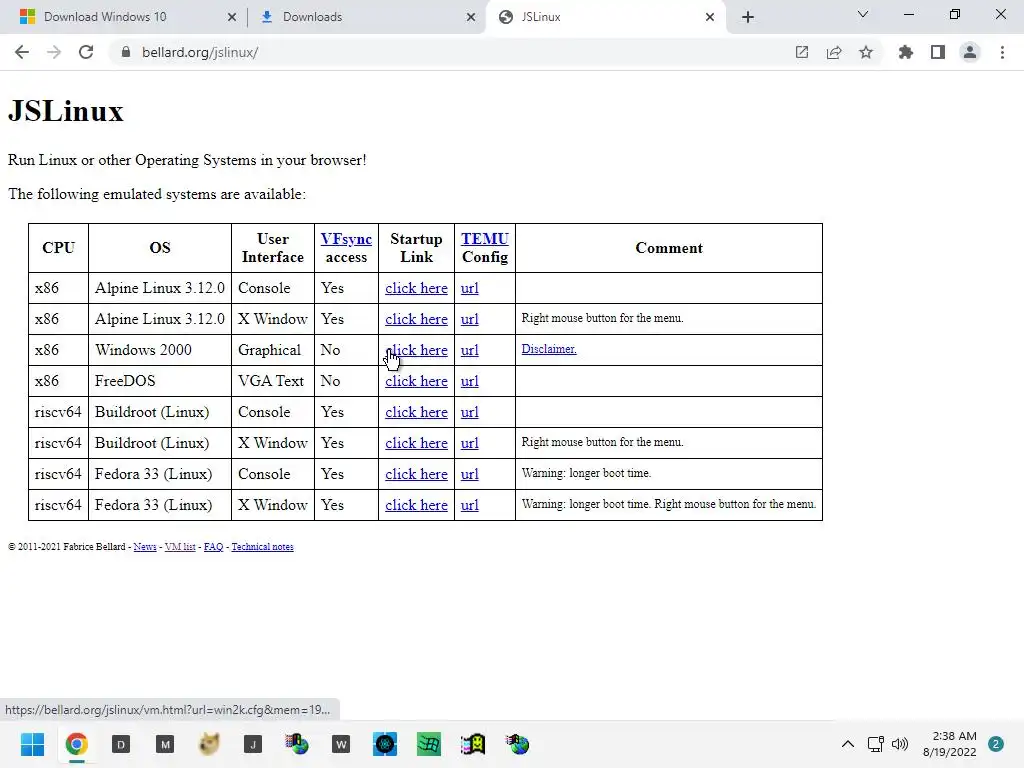Open config url for Buildroot Console
This screenshot has width=1024, height=768.
coord(470,412)
